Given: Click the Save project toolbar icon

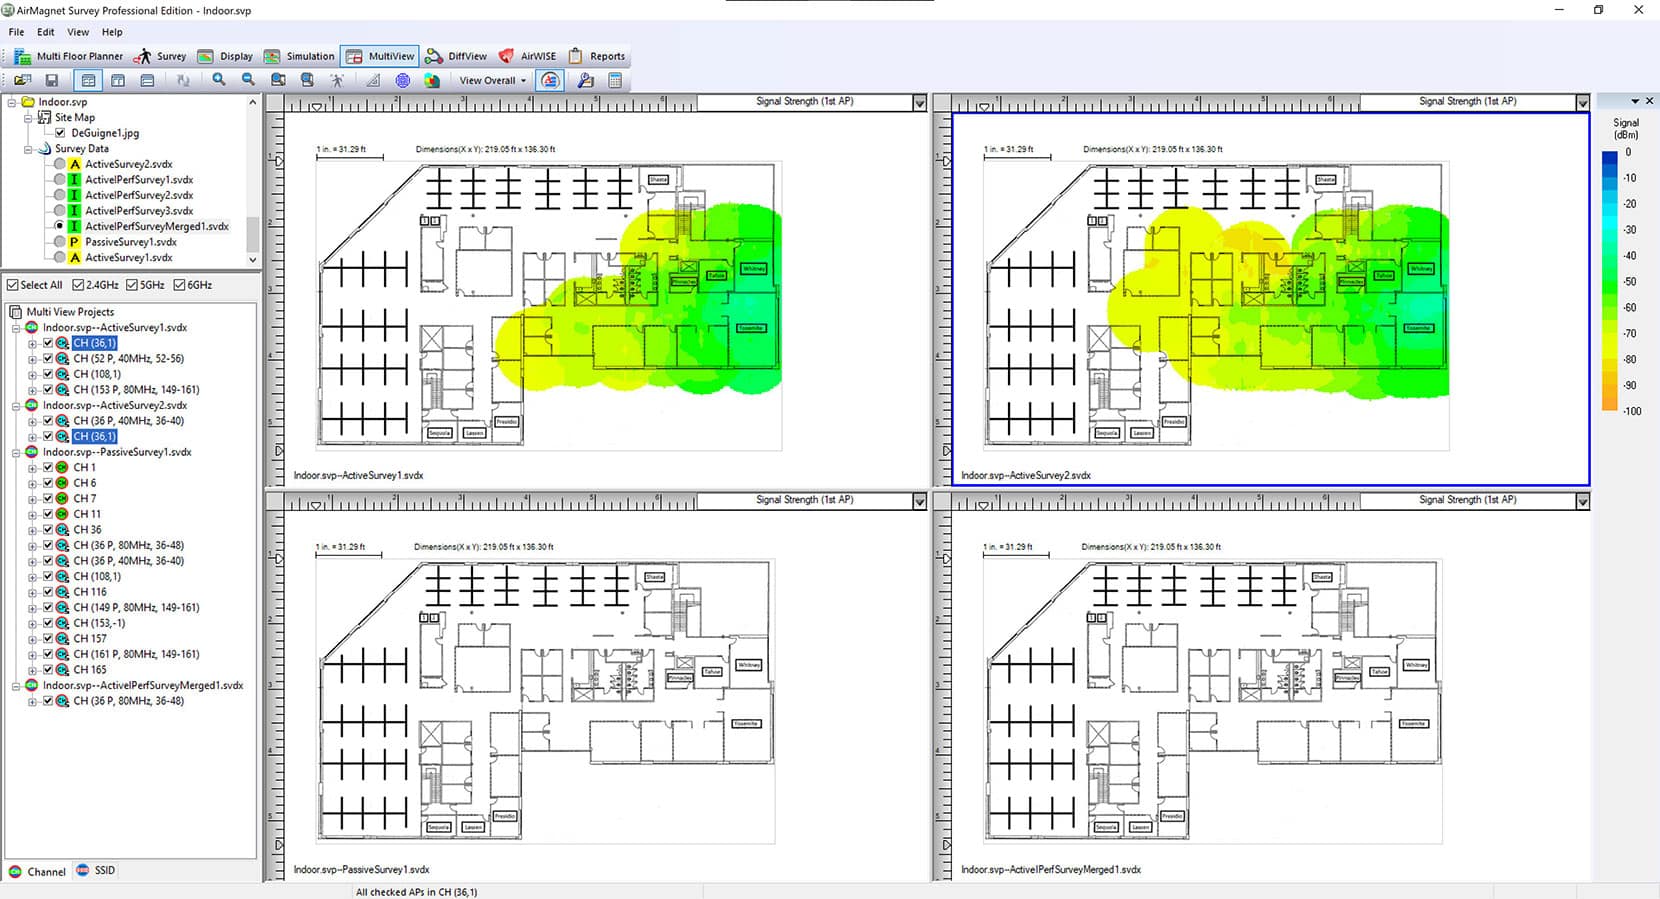Looking at the screenshot, I should point(52,80).
